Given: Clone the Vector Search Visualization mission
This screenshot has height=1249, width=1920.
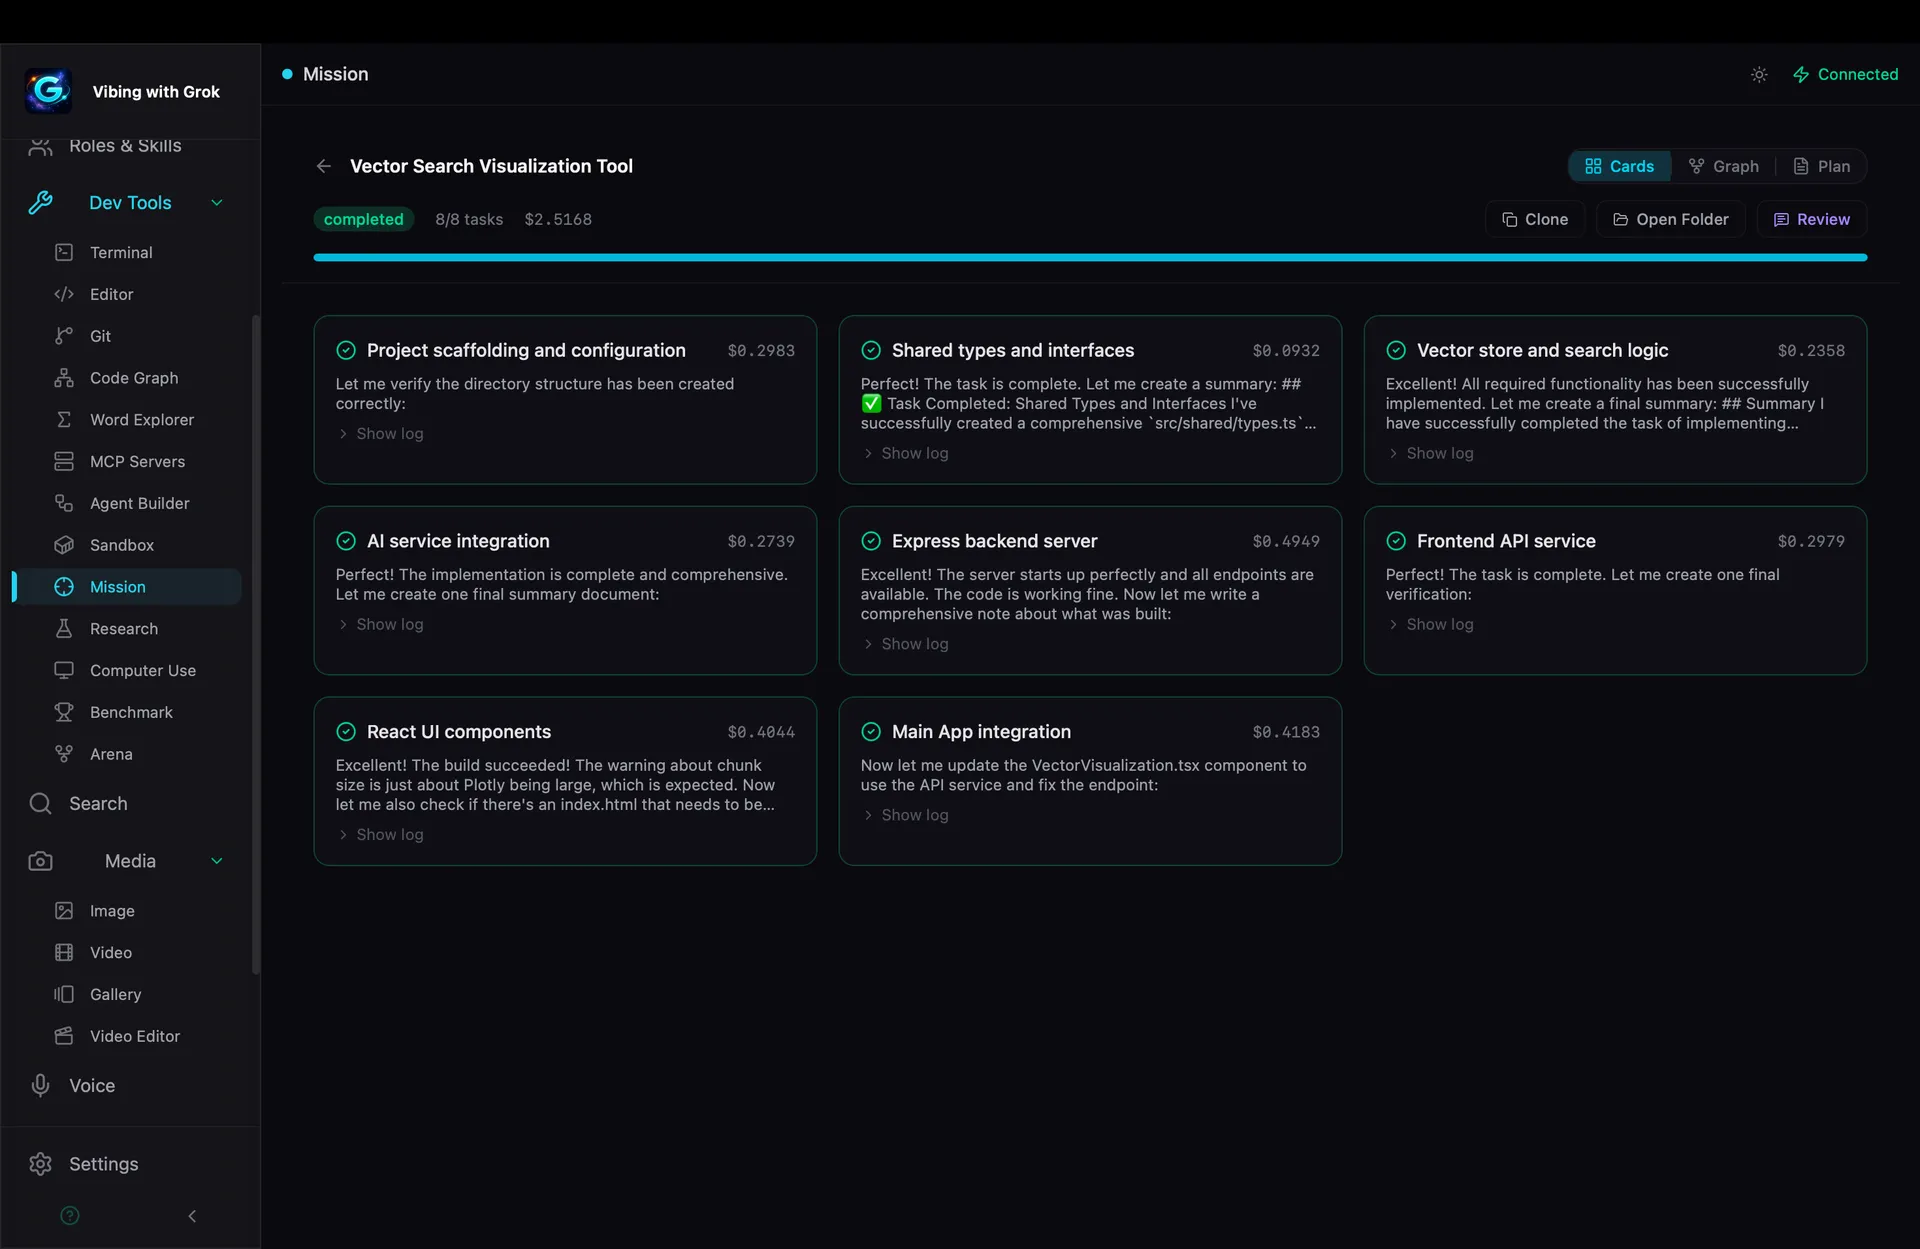Looking at the screenshot, I should [1535, 219].
